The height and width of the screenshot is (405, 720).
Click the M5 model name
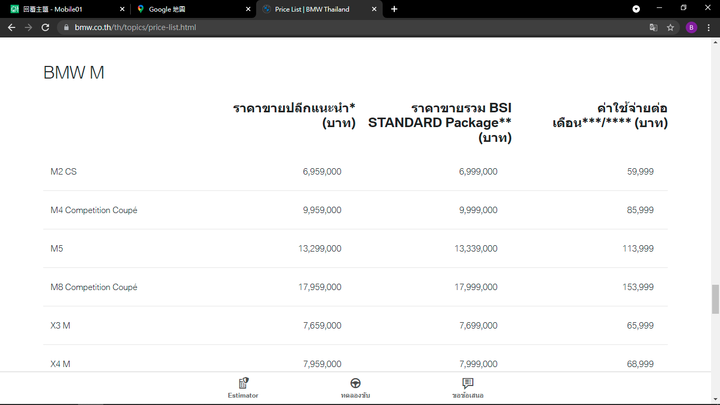56,248
